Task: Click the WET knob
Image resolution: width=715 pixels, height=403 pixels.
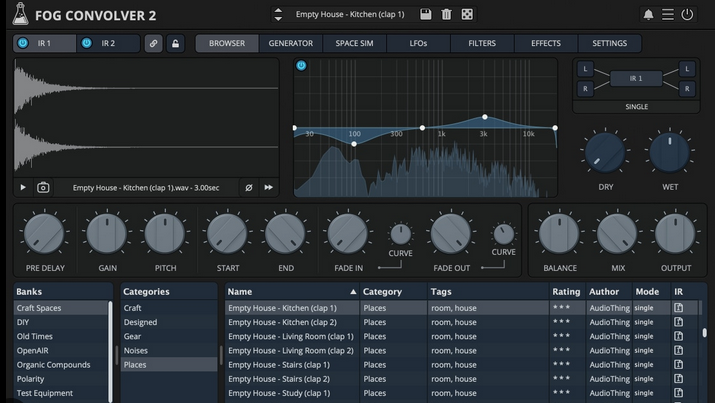Action: (x=669, y=153)
